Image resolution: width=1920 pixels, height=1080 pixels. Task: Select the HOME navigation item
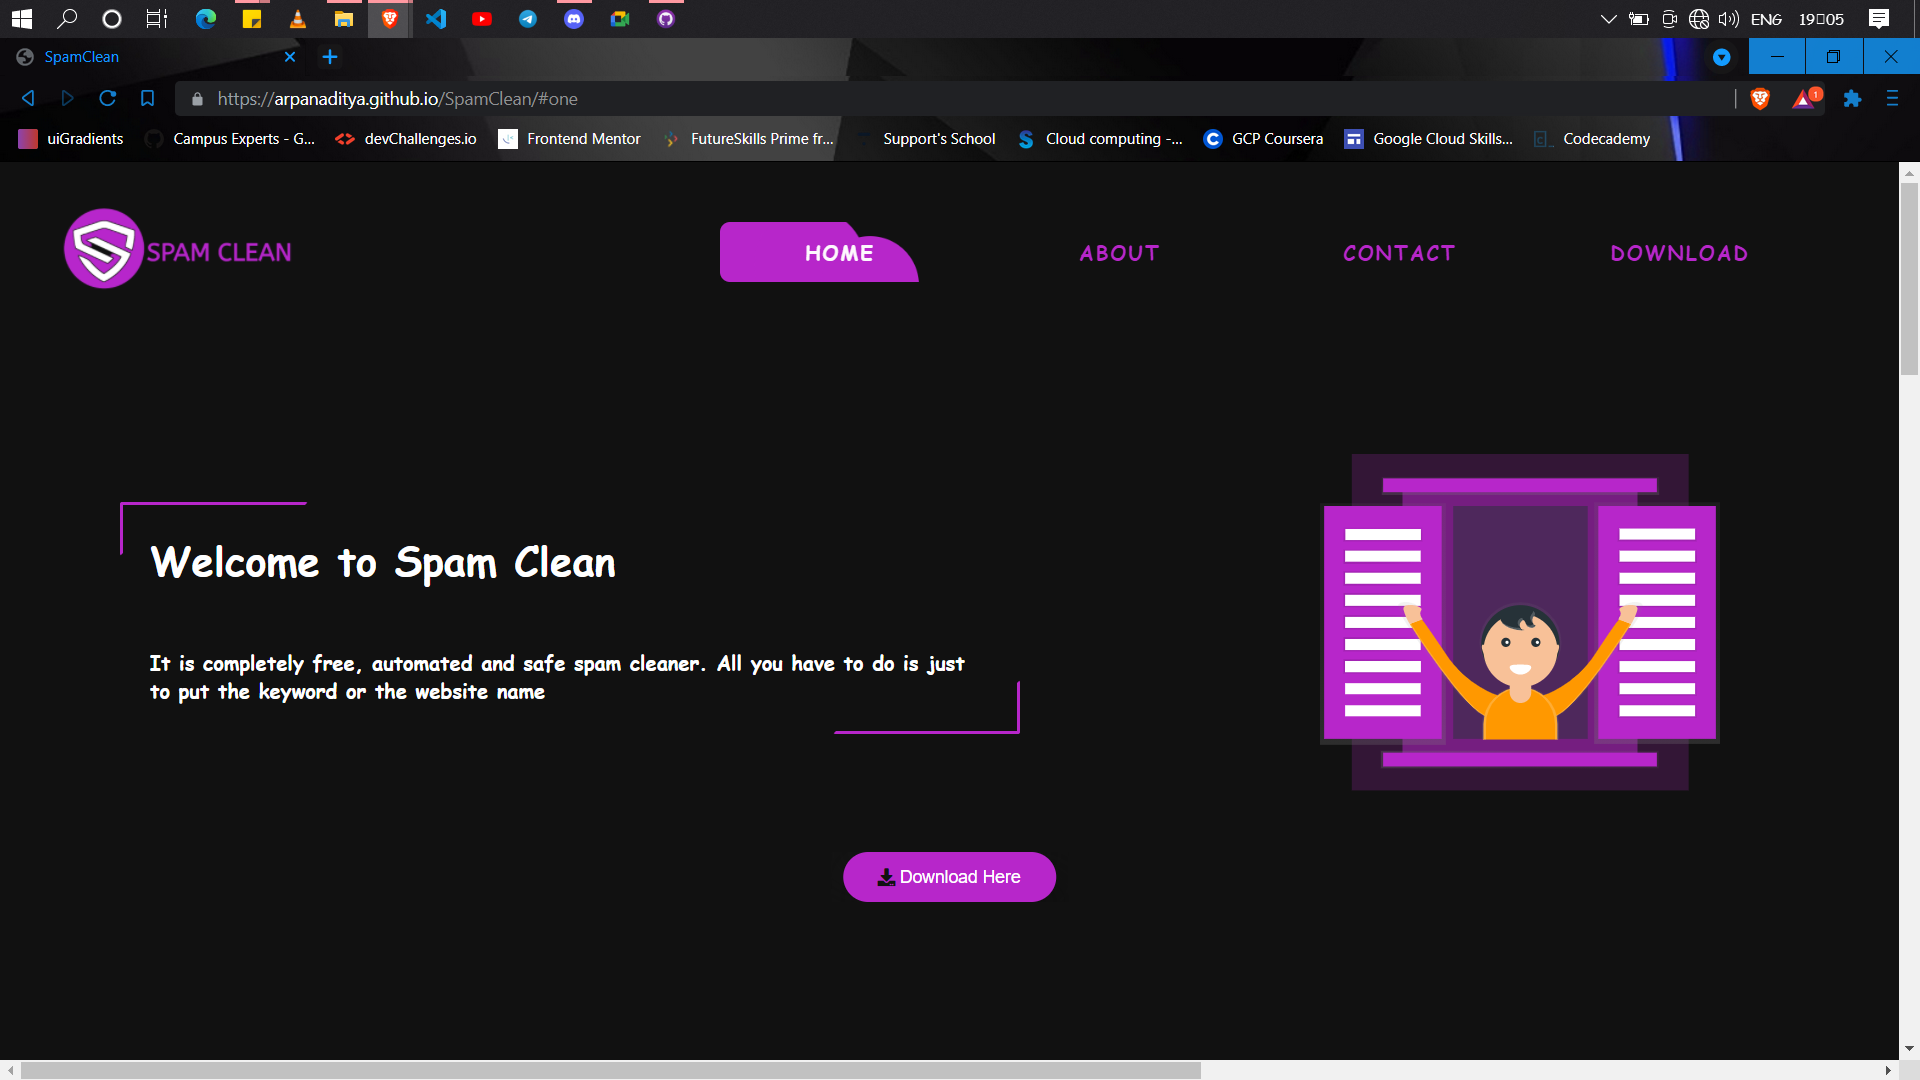pos(838,253)
